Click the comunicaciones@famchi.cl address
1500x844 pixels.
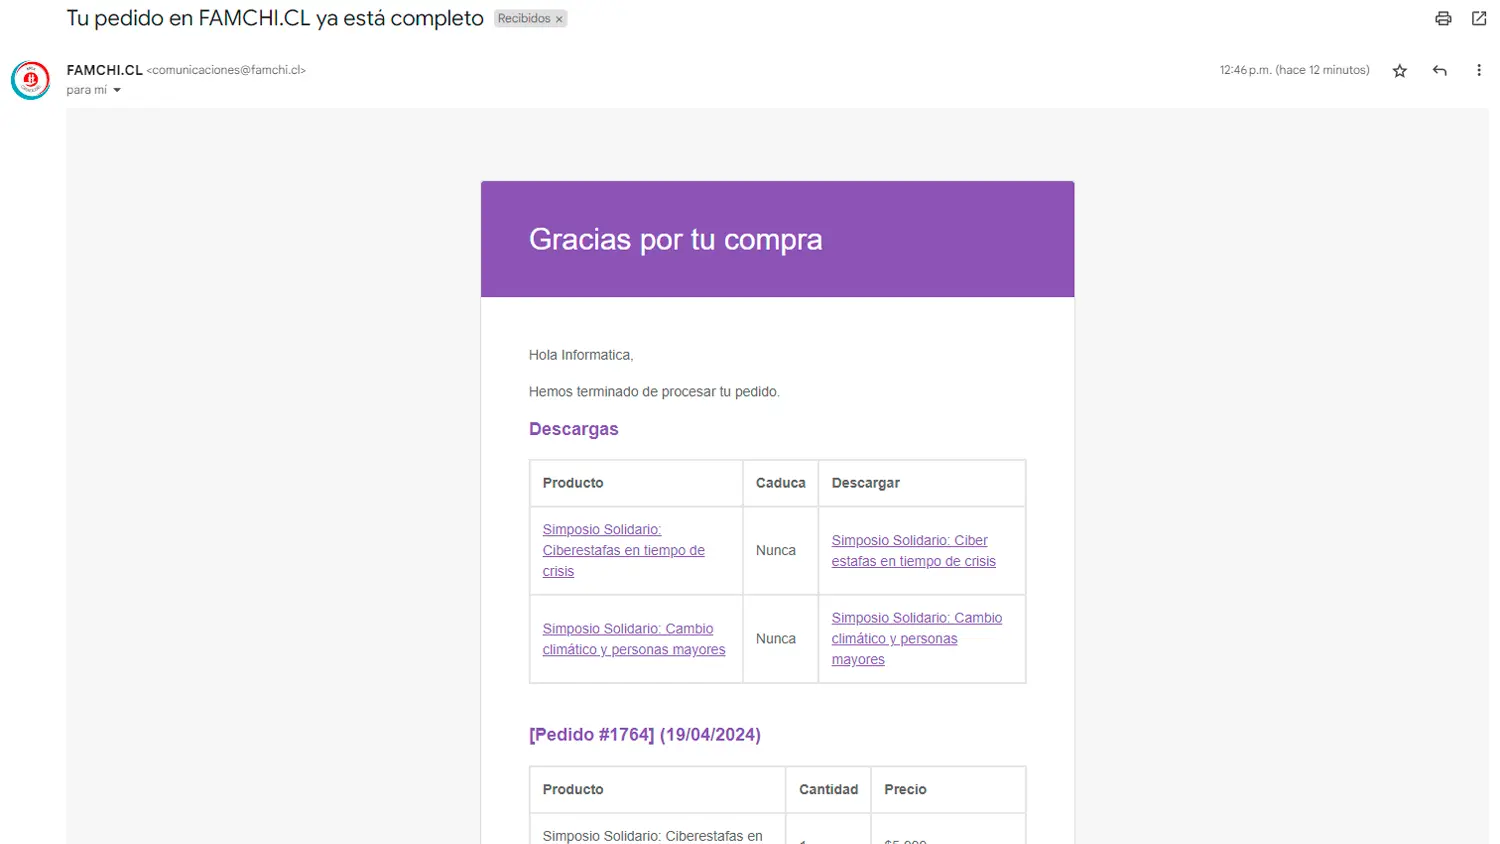point(226,70)
